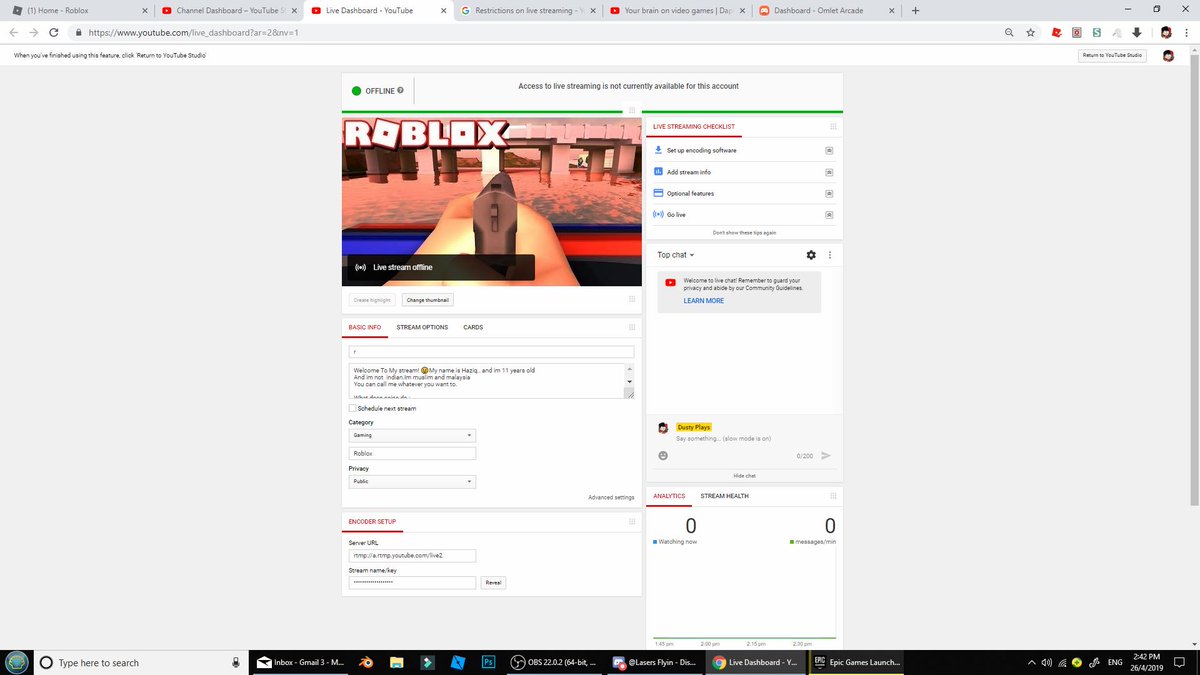Select the Analytics tab

669,496
